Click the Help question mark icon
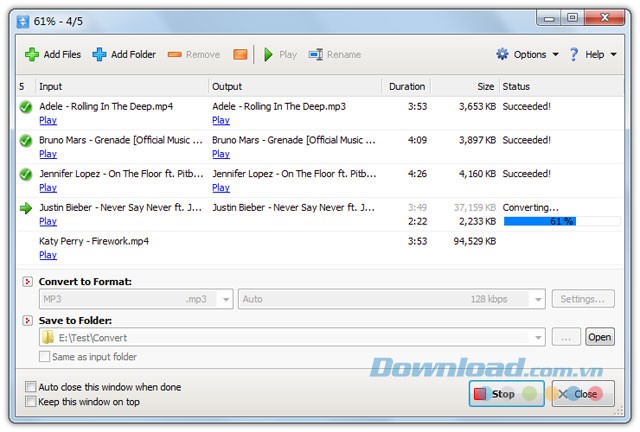 coord(574,54)
